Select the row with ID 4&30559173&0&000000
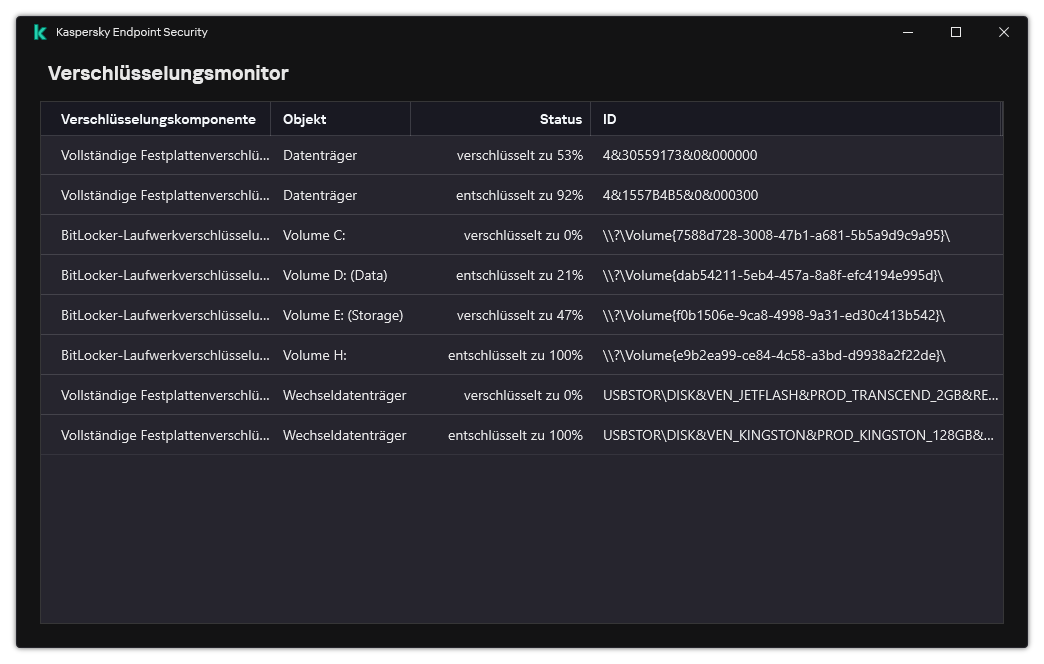Viewport: 1044px width, 664px height. pos(521,155)
